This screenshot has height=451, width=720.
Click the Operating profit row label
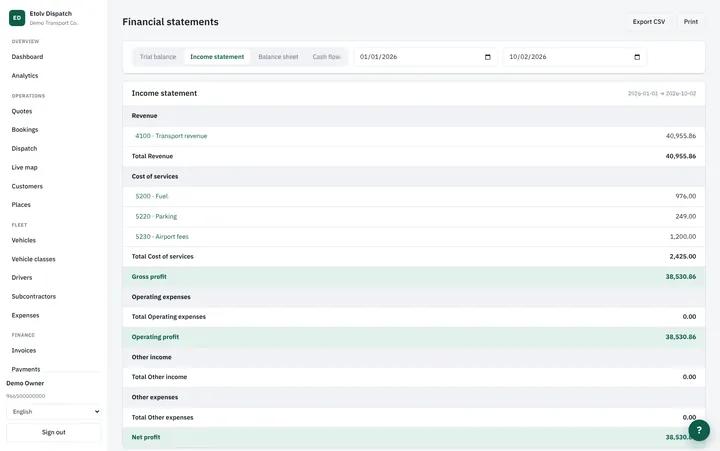(155, 337)
